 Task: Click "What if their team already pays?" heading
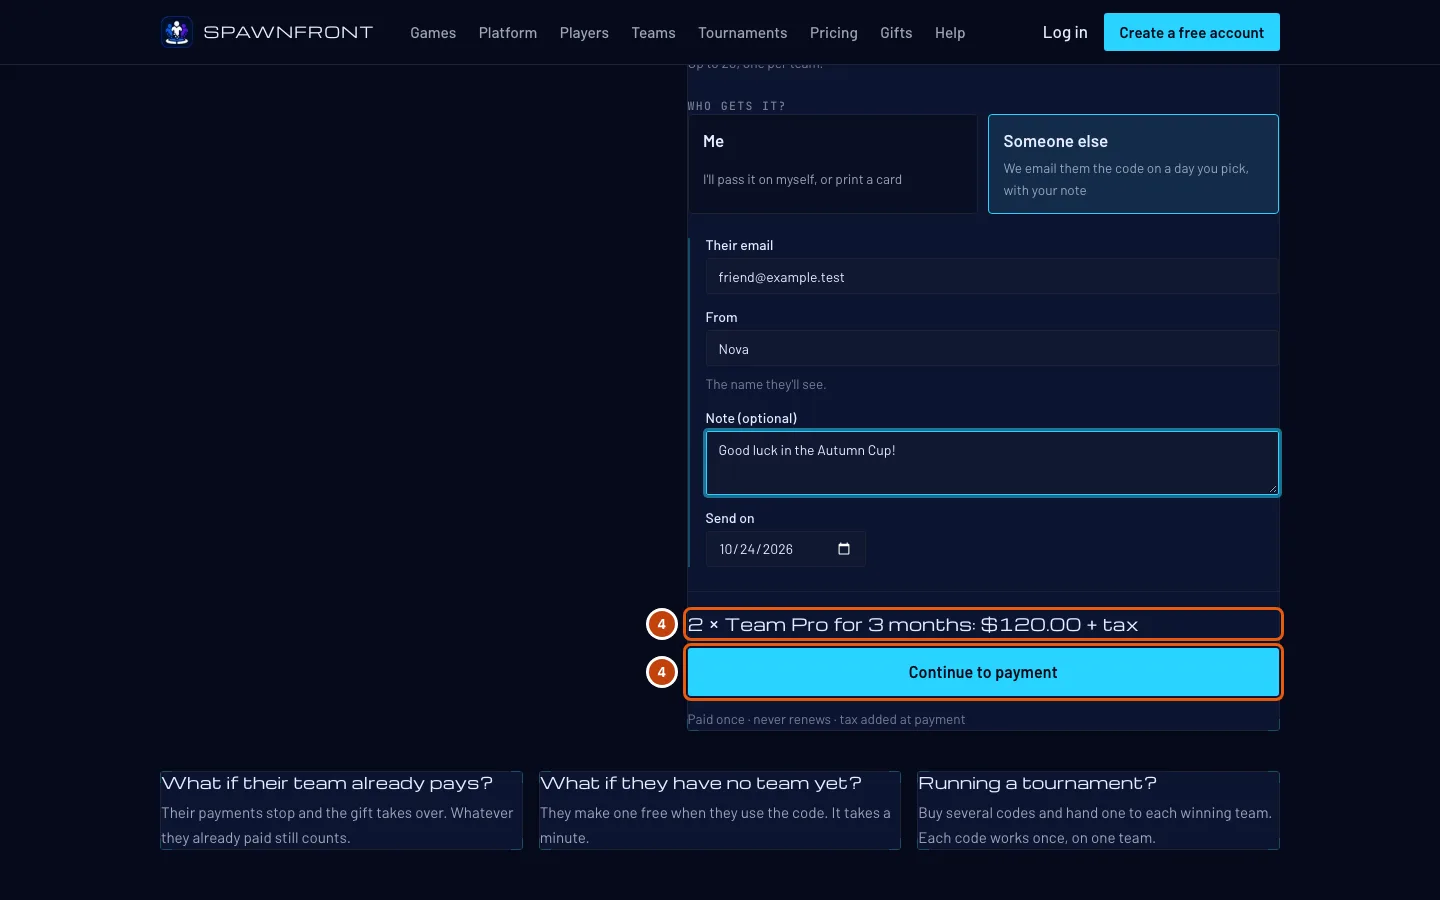[327, 783]
